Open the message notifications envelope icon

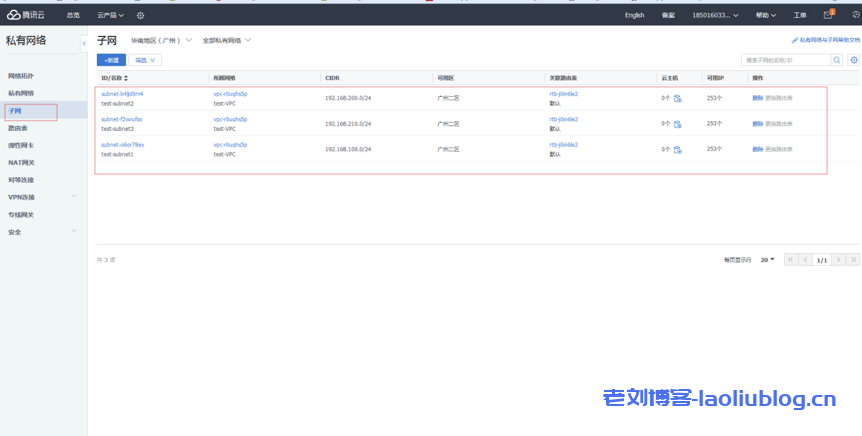(x=827, y=15)
